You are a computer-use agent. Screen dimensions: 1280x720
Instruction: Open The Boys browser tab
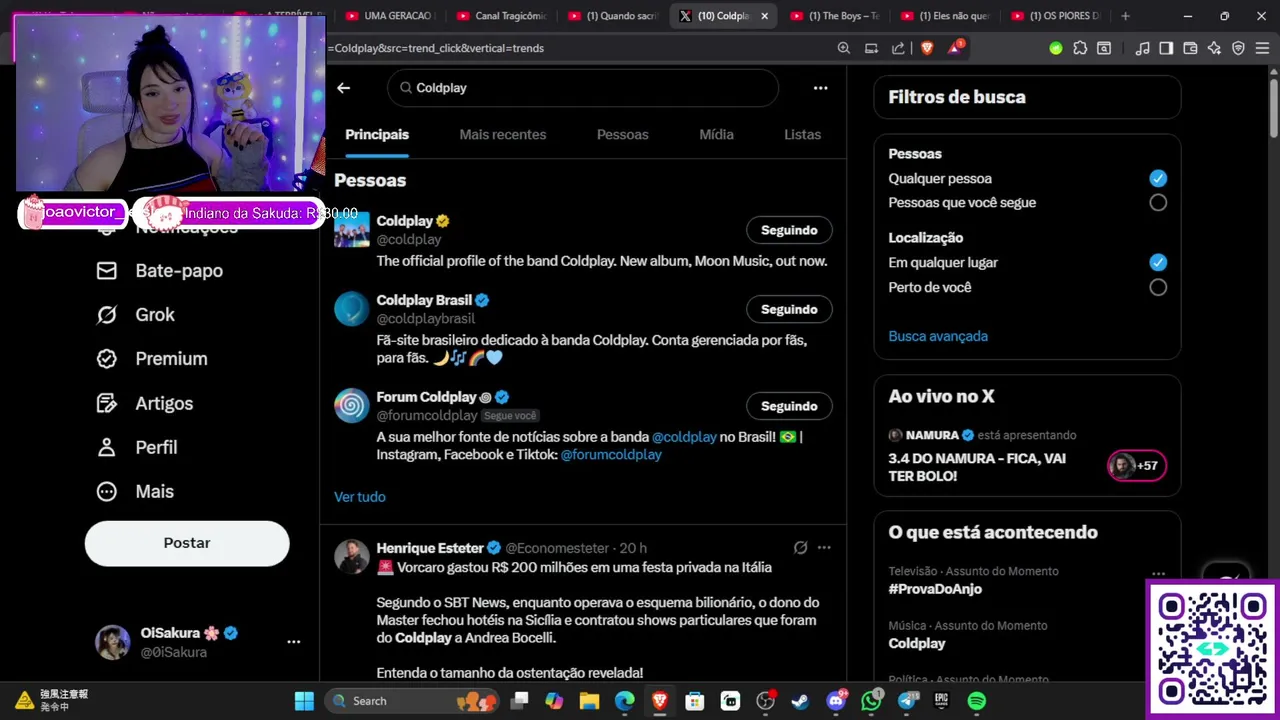click(x=834, y=16)
